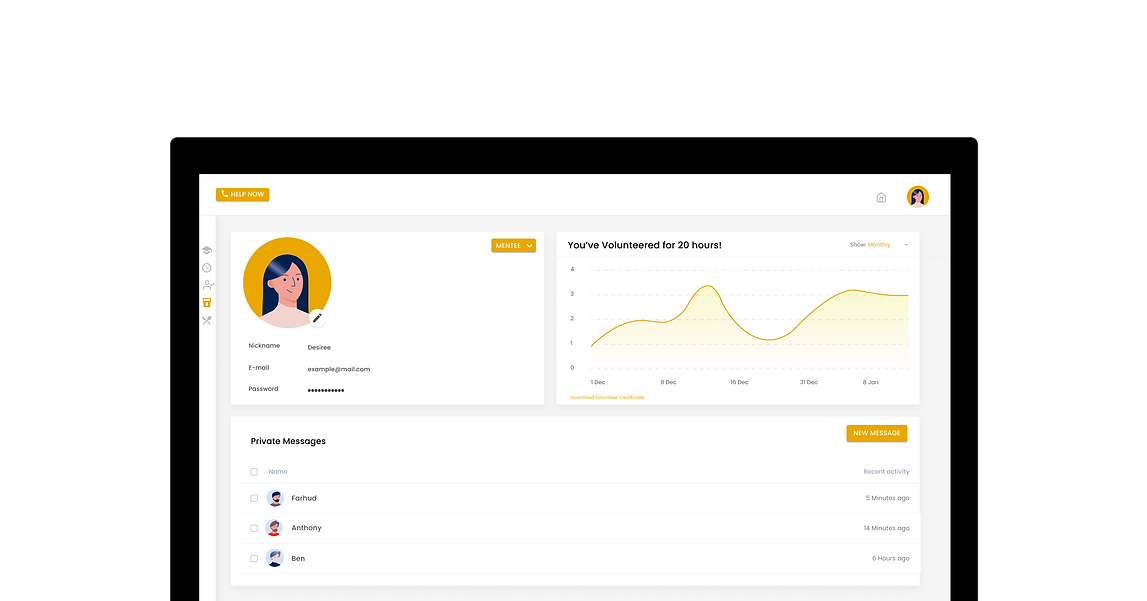Screen dimensions: 1147x601
Task: Click the arrow beside Monthly filter
Action: point(906,245)
